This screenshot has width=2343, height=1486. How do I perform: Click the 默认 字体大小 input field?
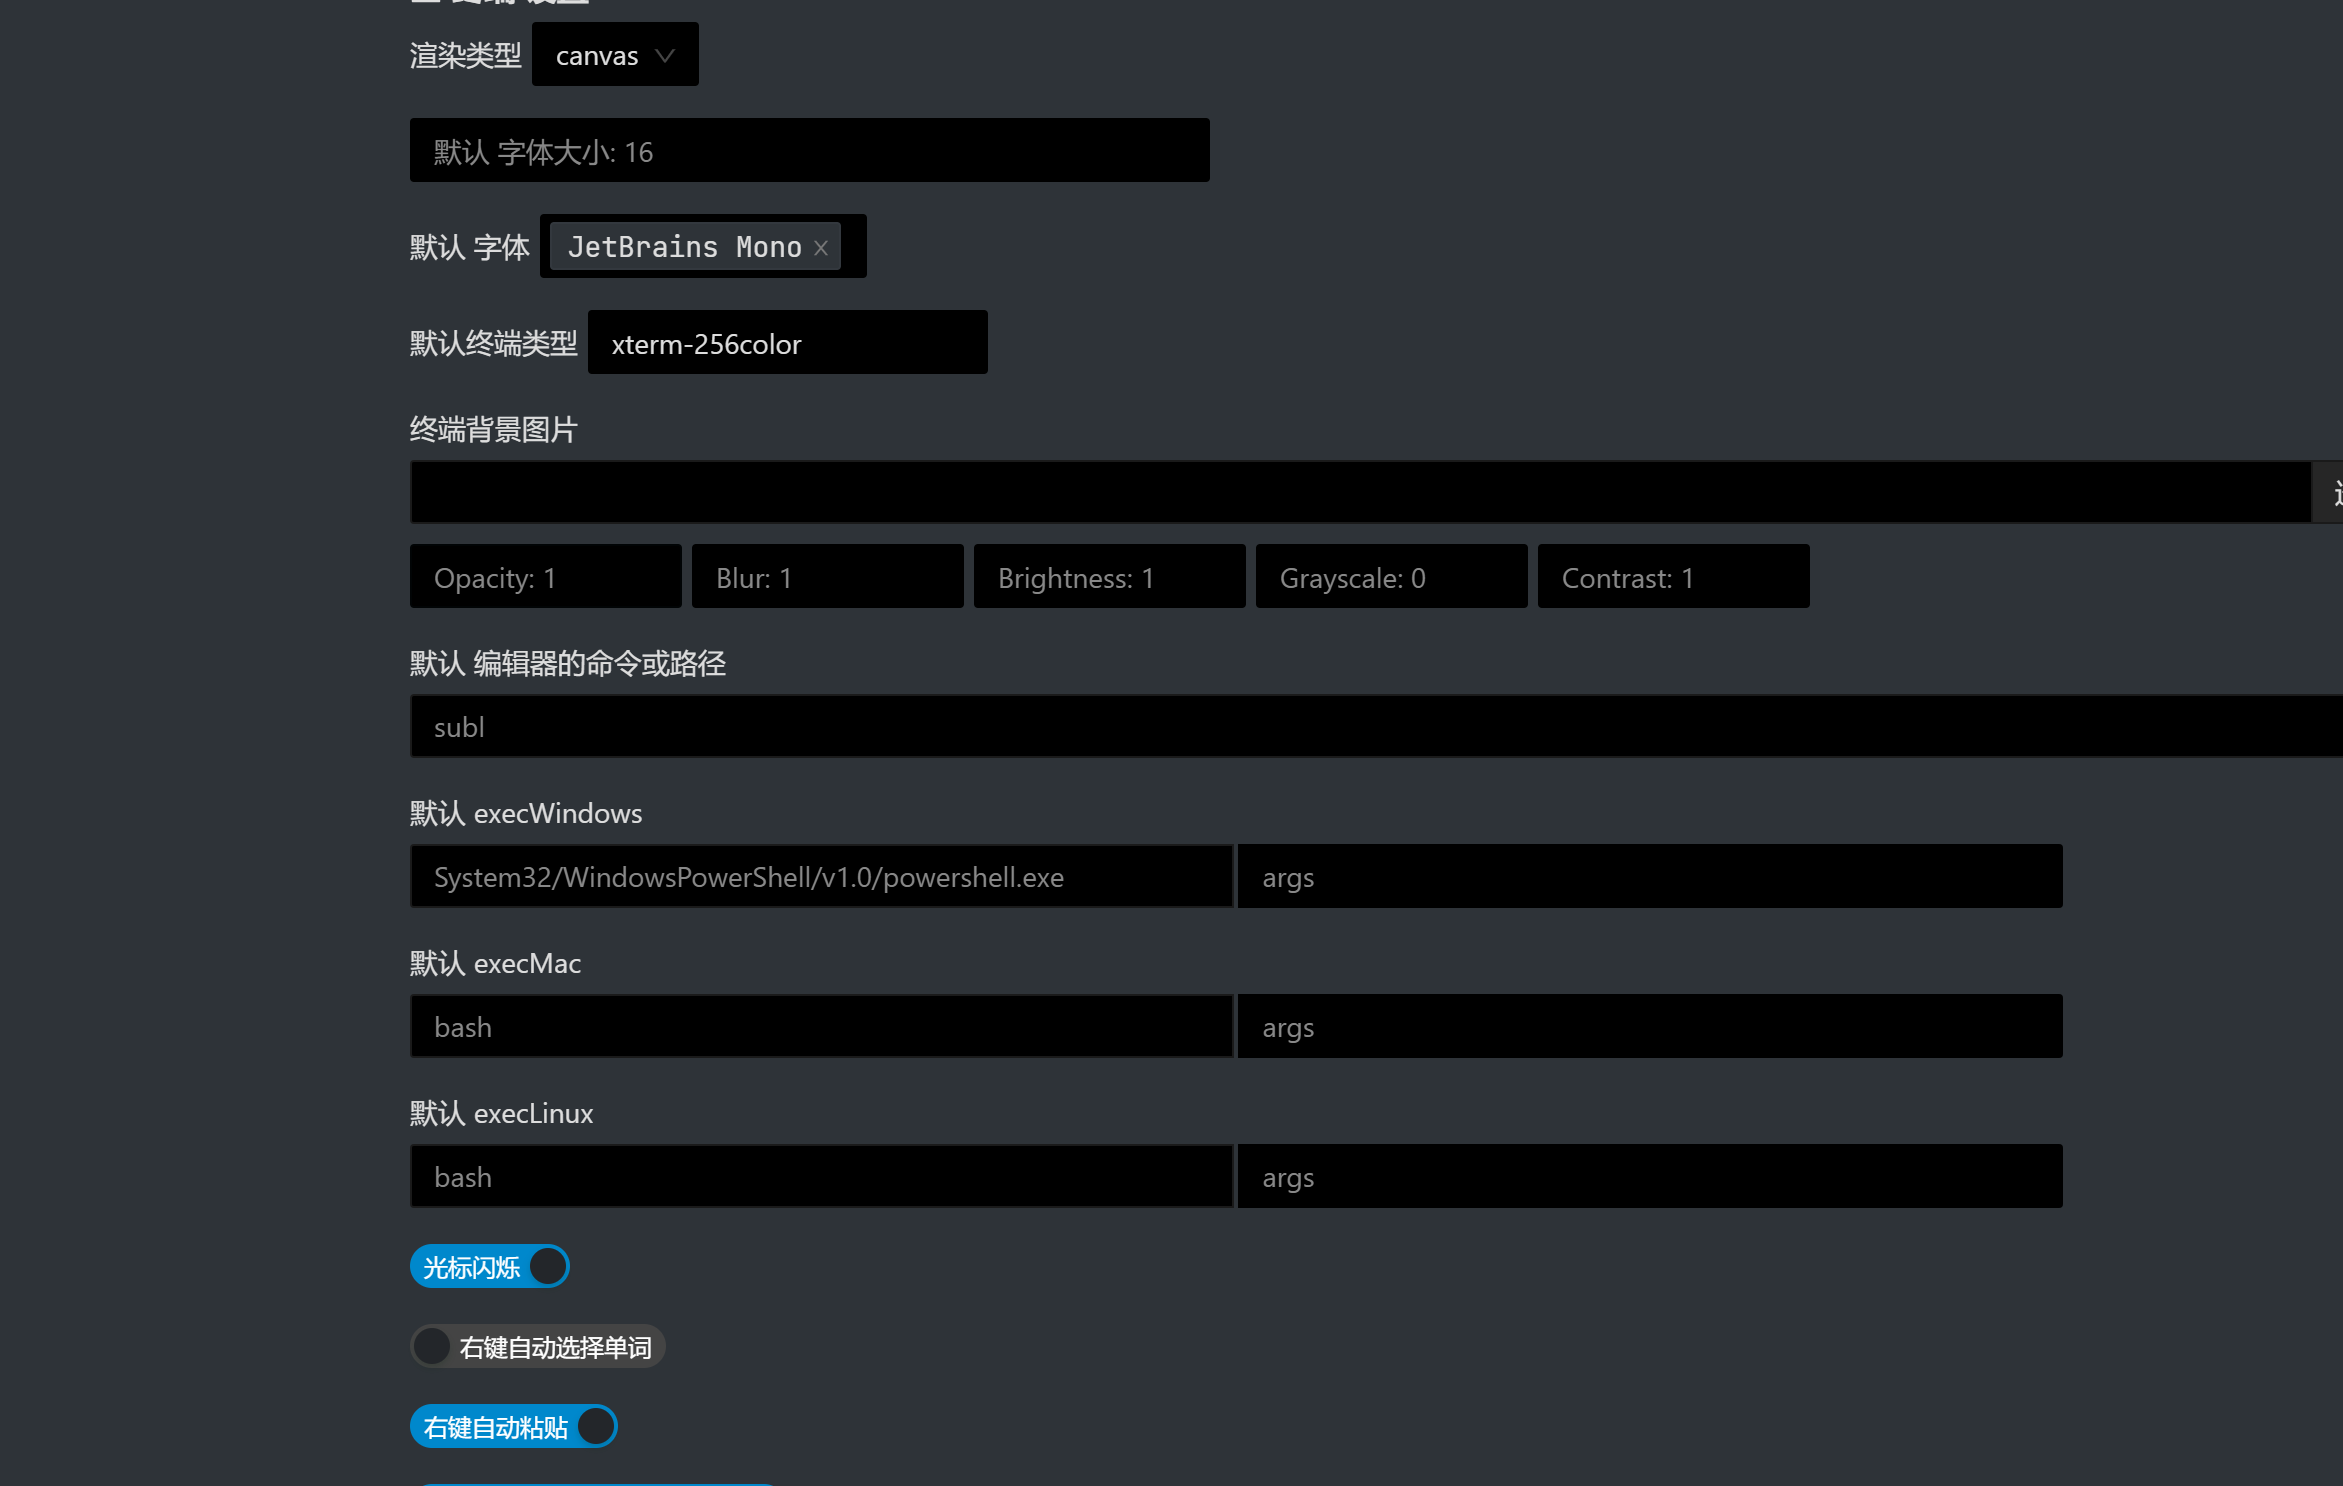point(809,151)
